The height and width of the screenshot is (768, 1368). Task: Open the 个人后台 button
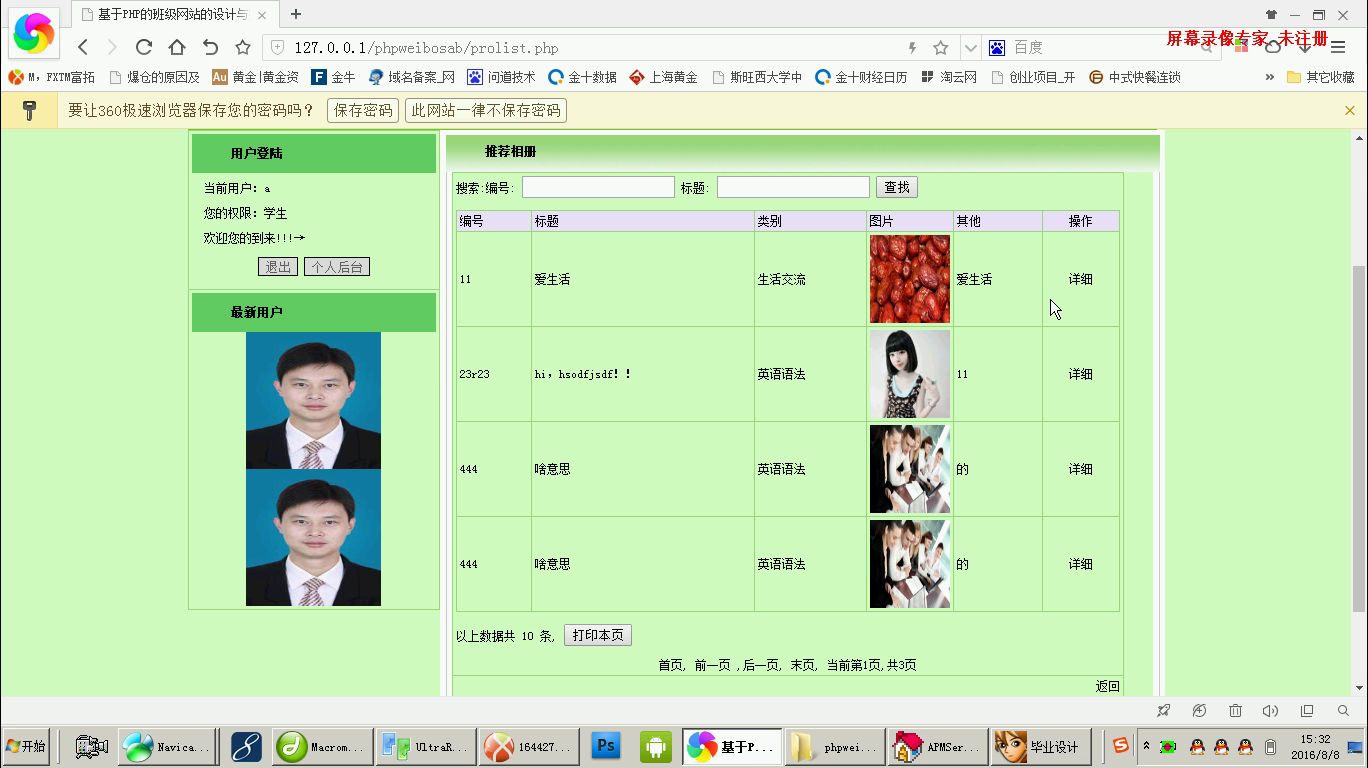(x=337, y=267)
